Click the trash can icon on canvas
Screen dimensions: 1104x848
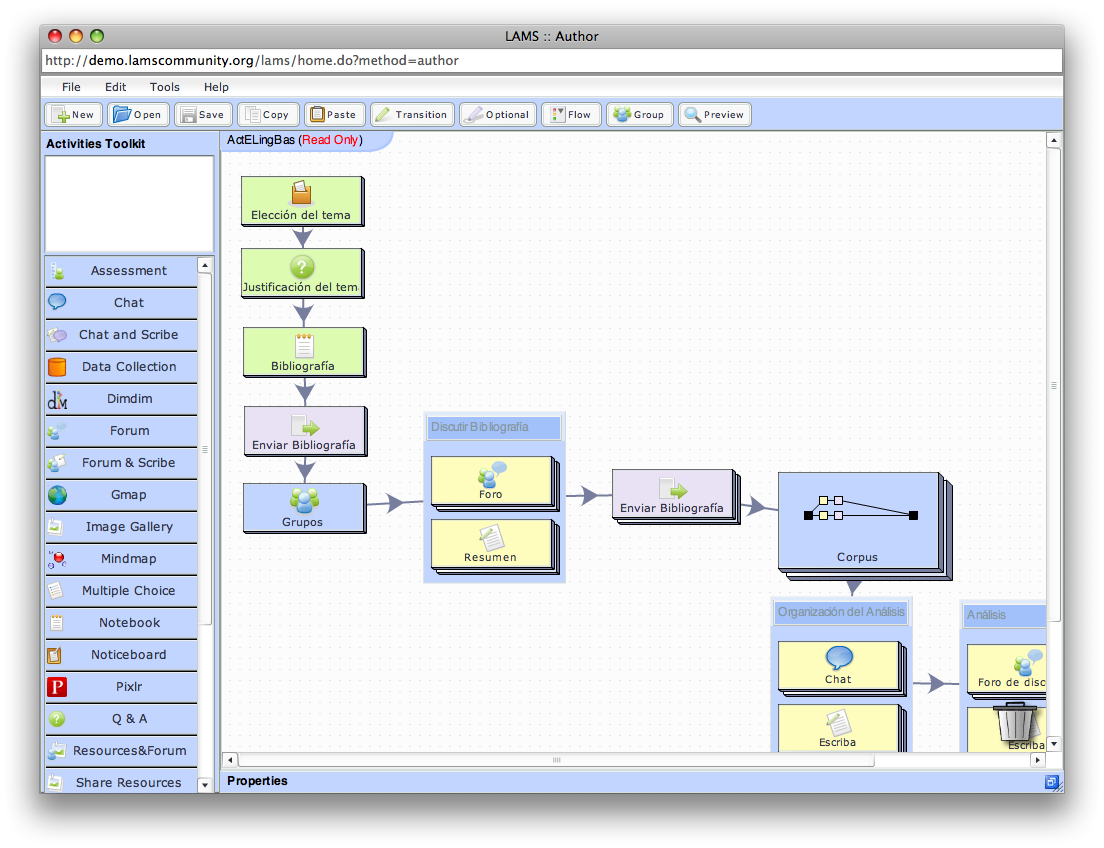pyautogui.click(x=1016, y=722)
